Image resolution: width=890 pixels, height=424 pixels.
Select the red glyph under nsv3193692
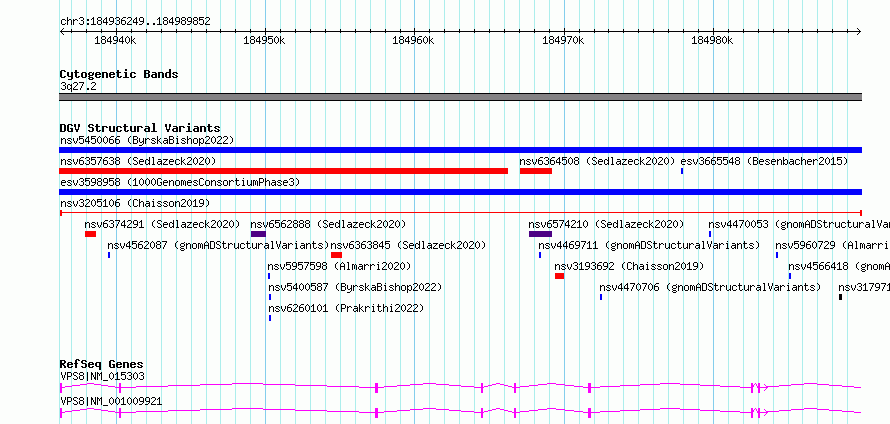(560, 276)
